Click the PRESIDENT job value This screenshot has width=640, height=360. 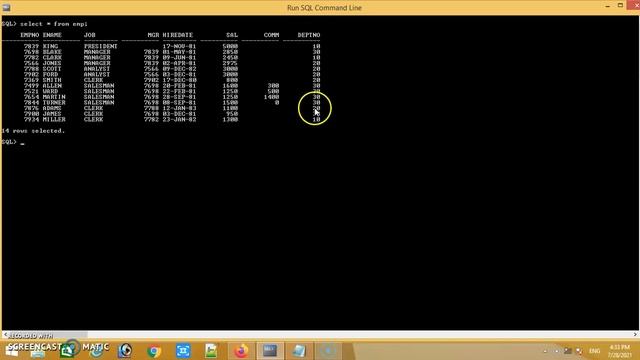[100, 47]
